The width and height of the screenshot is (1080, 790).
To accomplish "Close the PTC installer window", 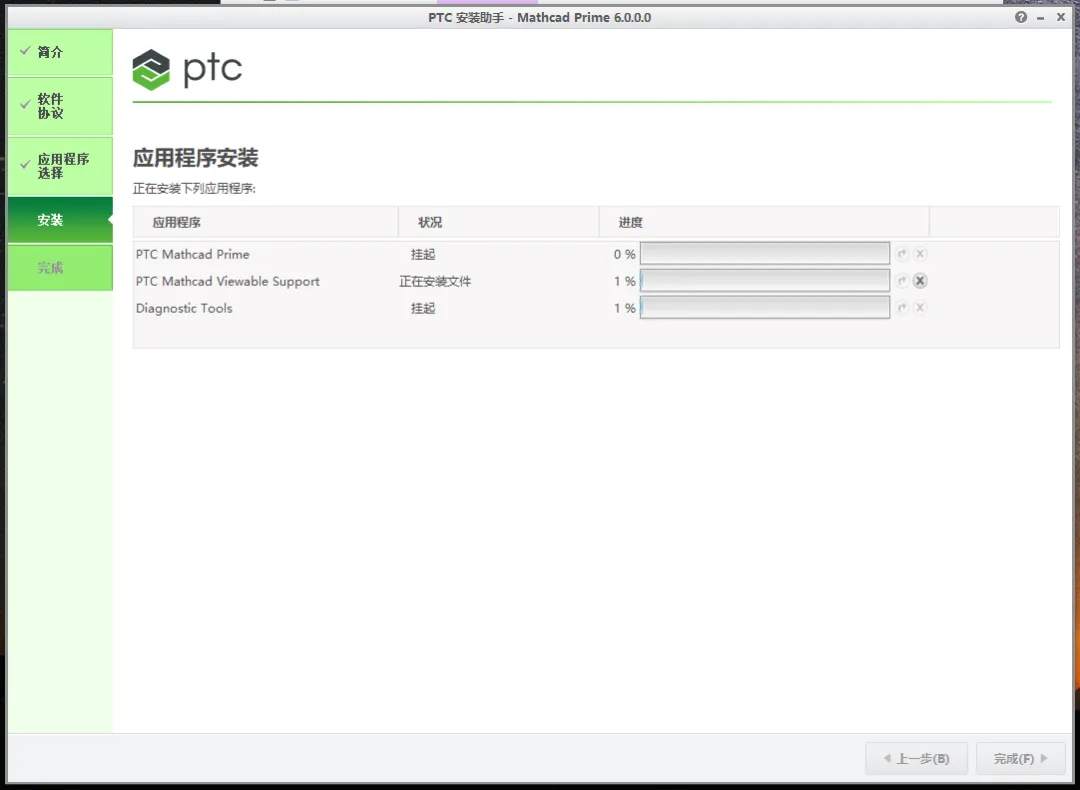I will (x=1061, y=17).
